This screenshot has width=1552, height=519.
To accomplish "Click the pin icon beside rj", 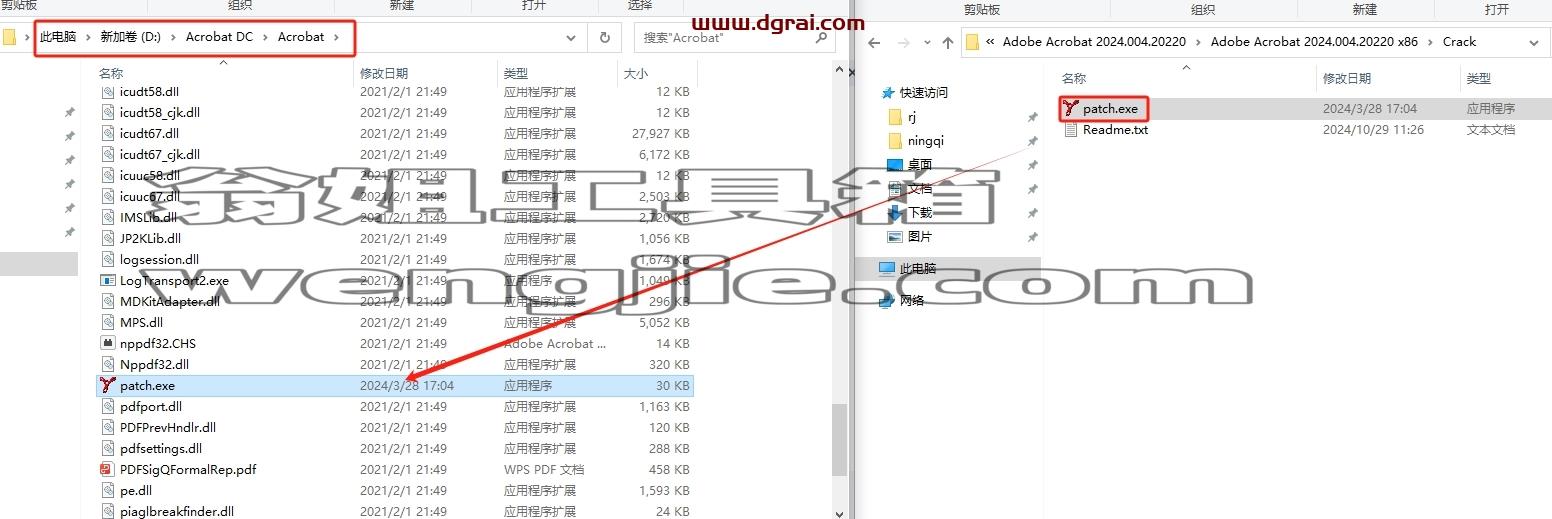I will [1032, 117].
